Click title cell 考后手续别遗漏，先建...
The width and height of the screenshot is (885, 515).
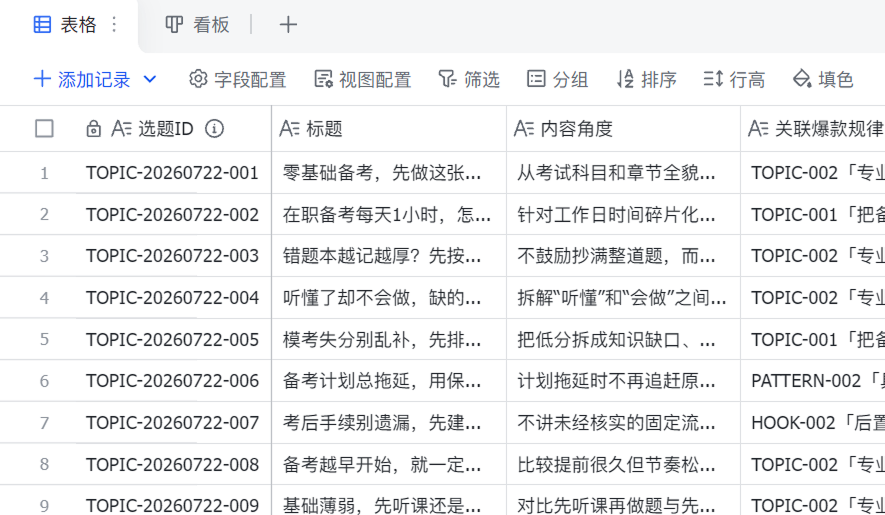pos(389,423)
